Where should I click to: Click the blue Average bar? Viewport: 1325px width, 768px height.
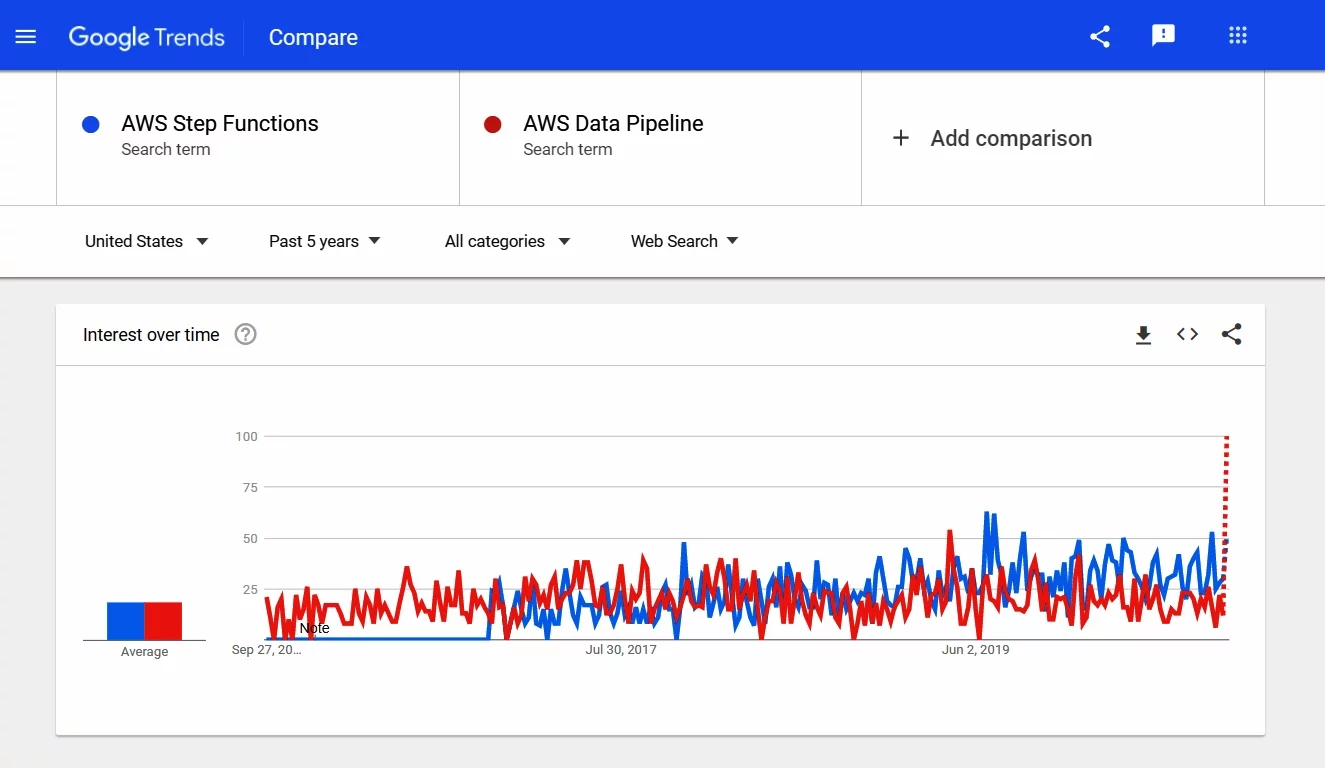[126, 621]
